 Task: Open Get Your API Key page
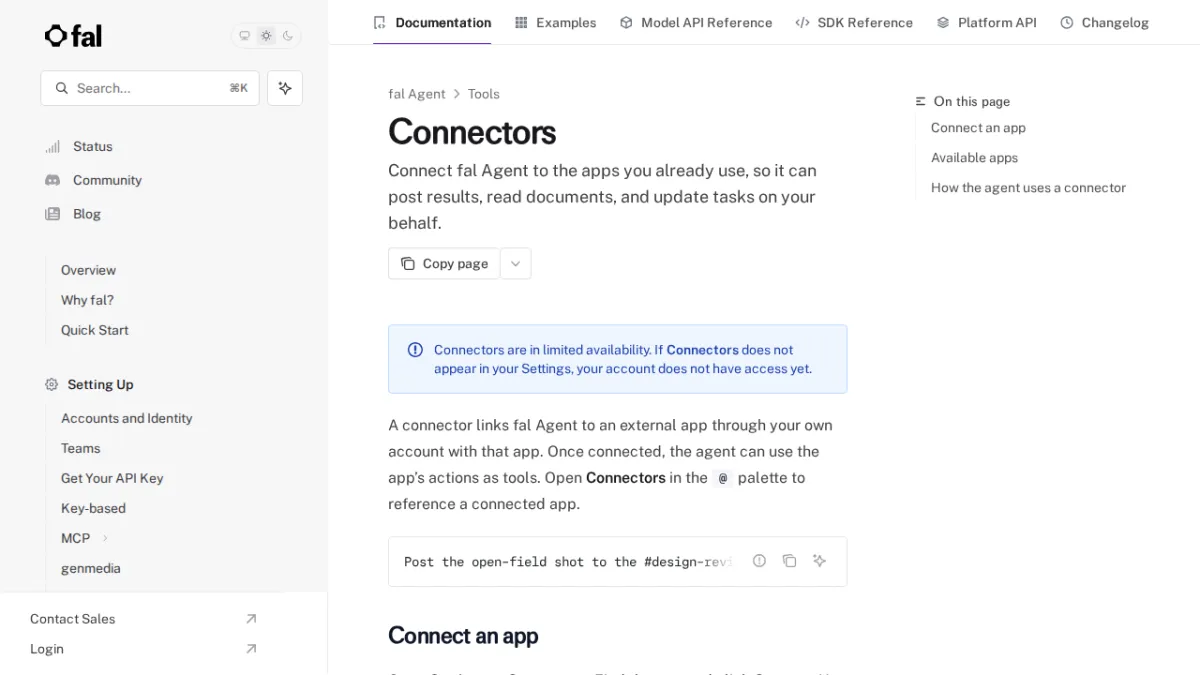112,478
